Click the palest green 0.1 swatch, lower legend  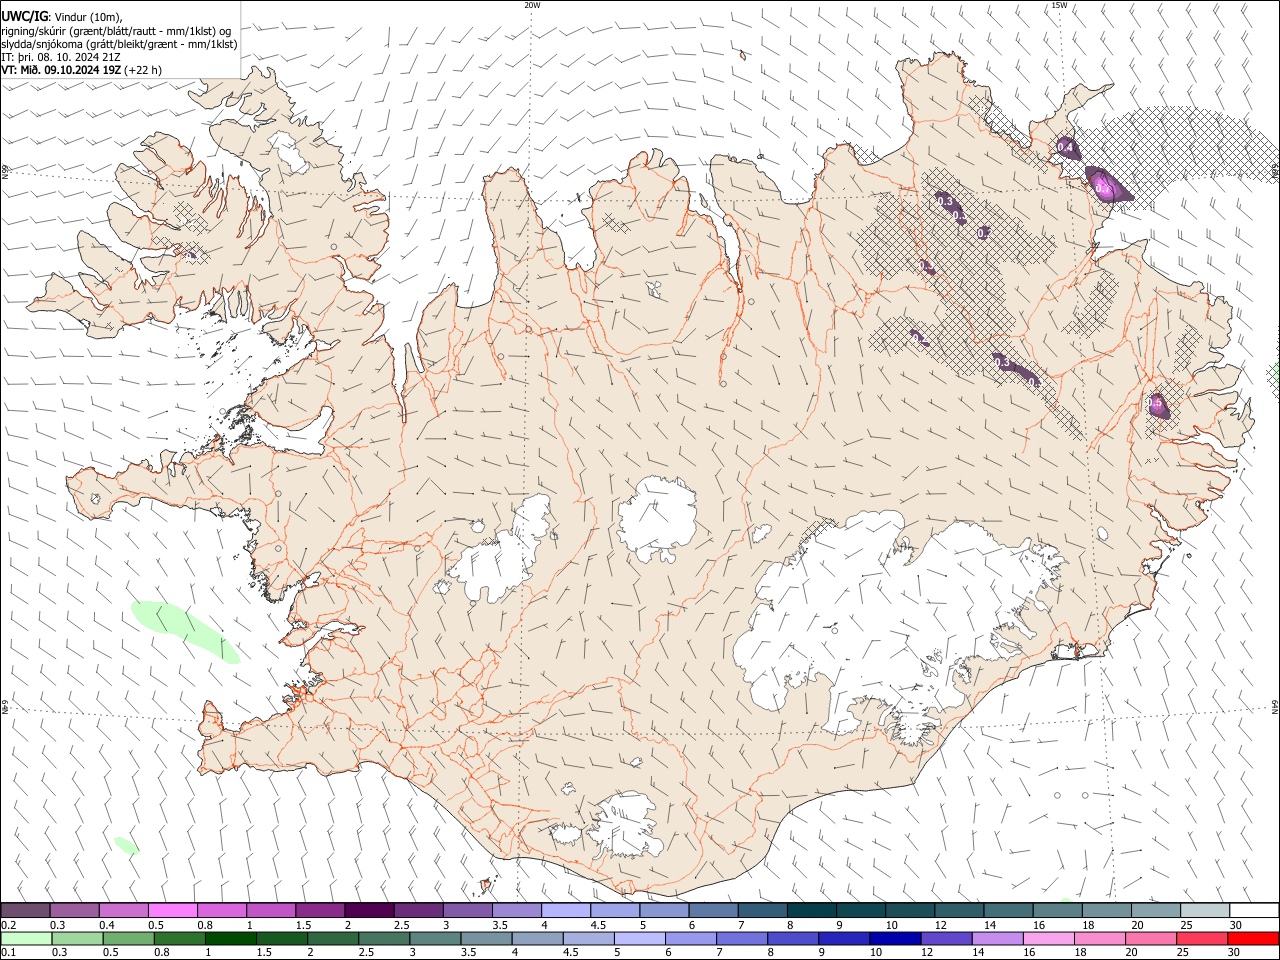tap(26, 938)
